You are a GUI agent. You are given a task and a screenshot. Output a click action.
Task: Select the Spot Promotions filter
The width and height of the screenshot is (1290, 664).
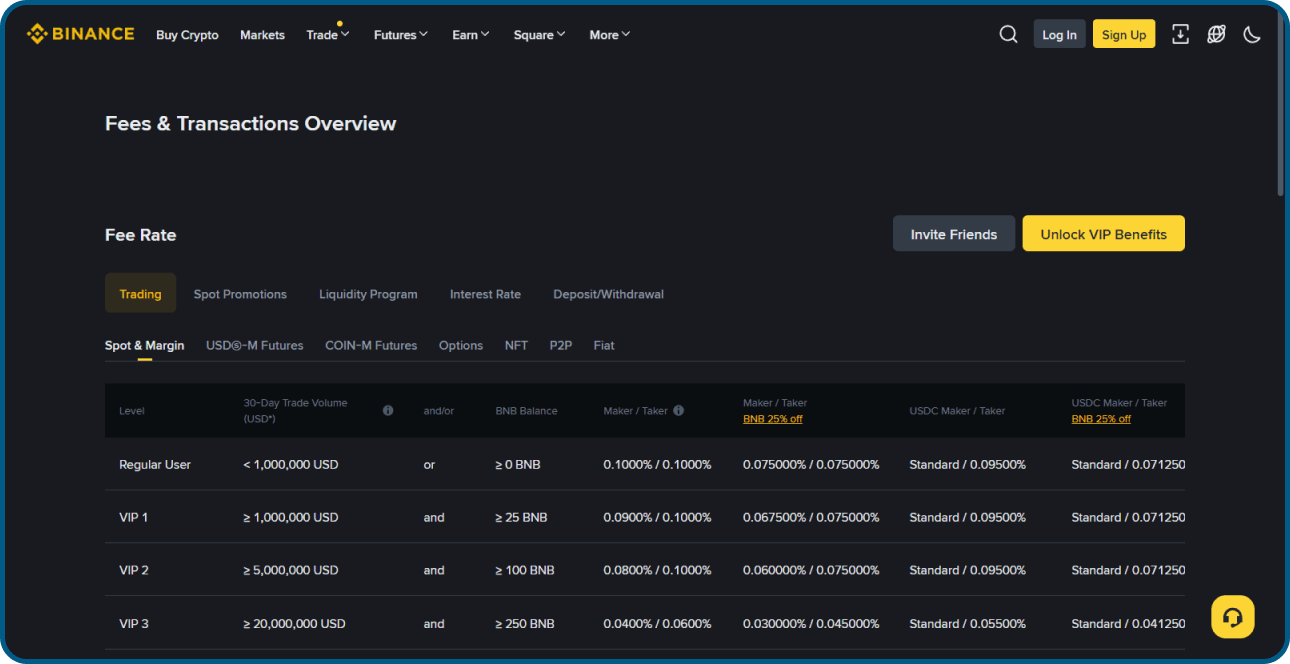[x=240, y=293]
